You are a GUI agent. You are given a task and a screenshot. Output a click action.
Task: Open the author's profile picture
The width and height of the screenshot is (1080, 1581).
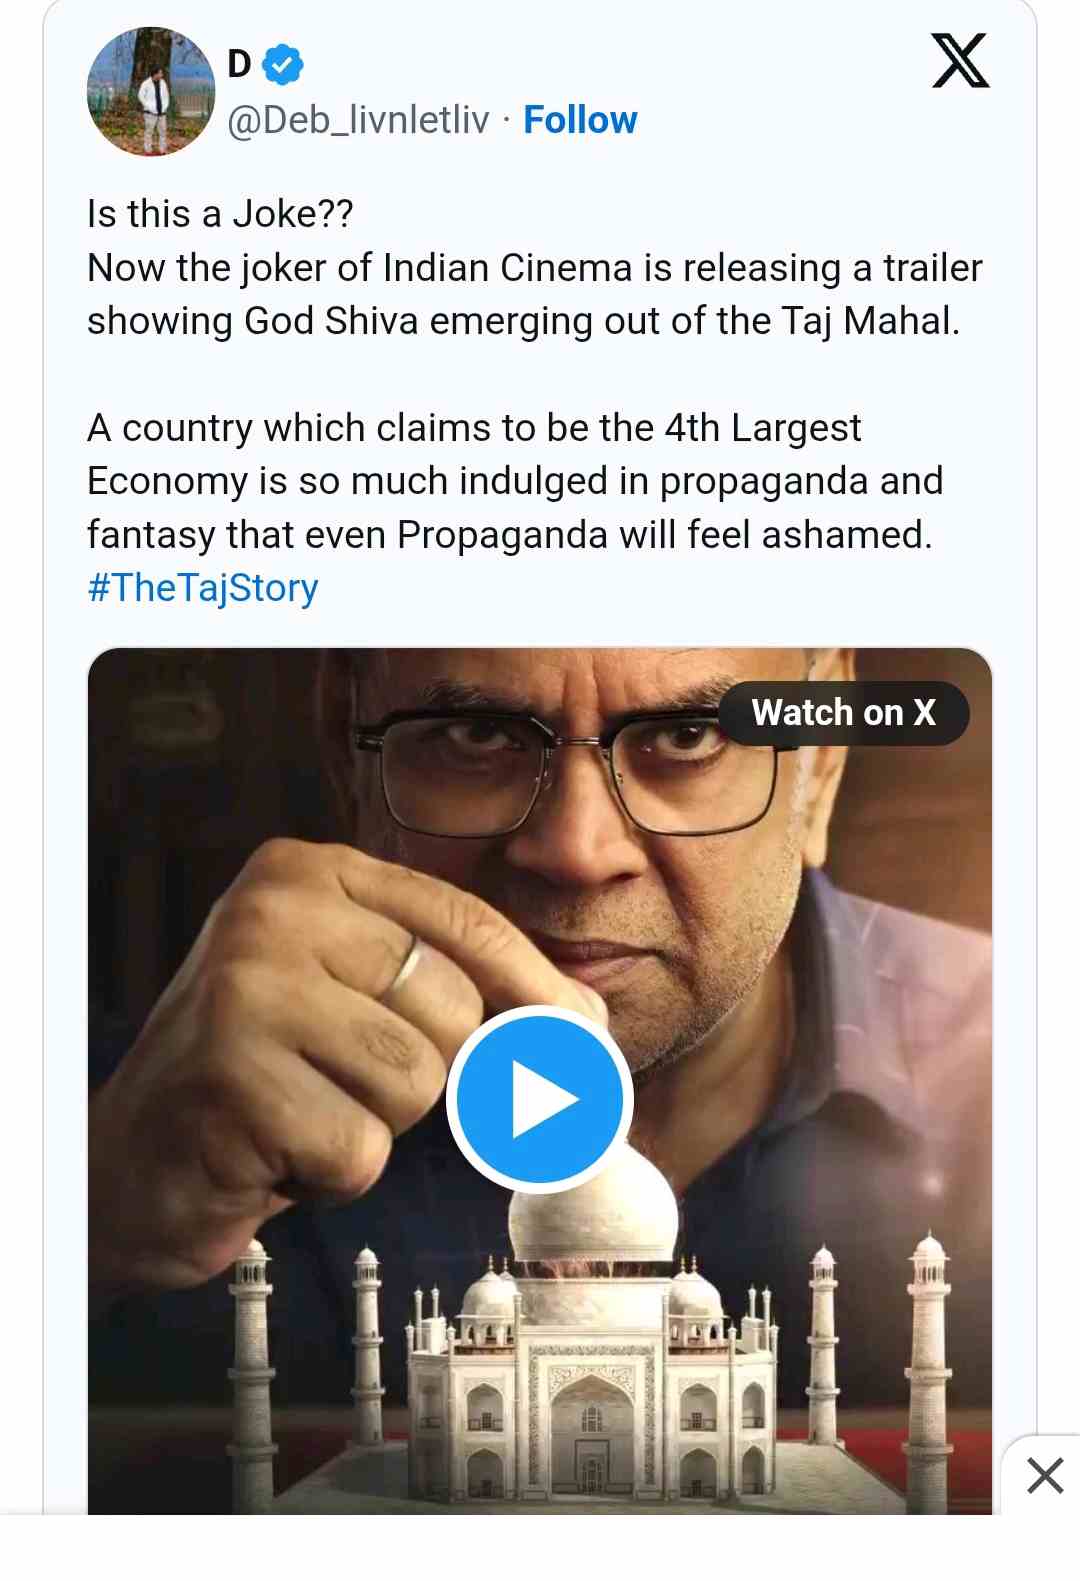151,91
